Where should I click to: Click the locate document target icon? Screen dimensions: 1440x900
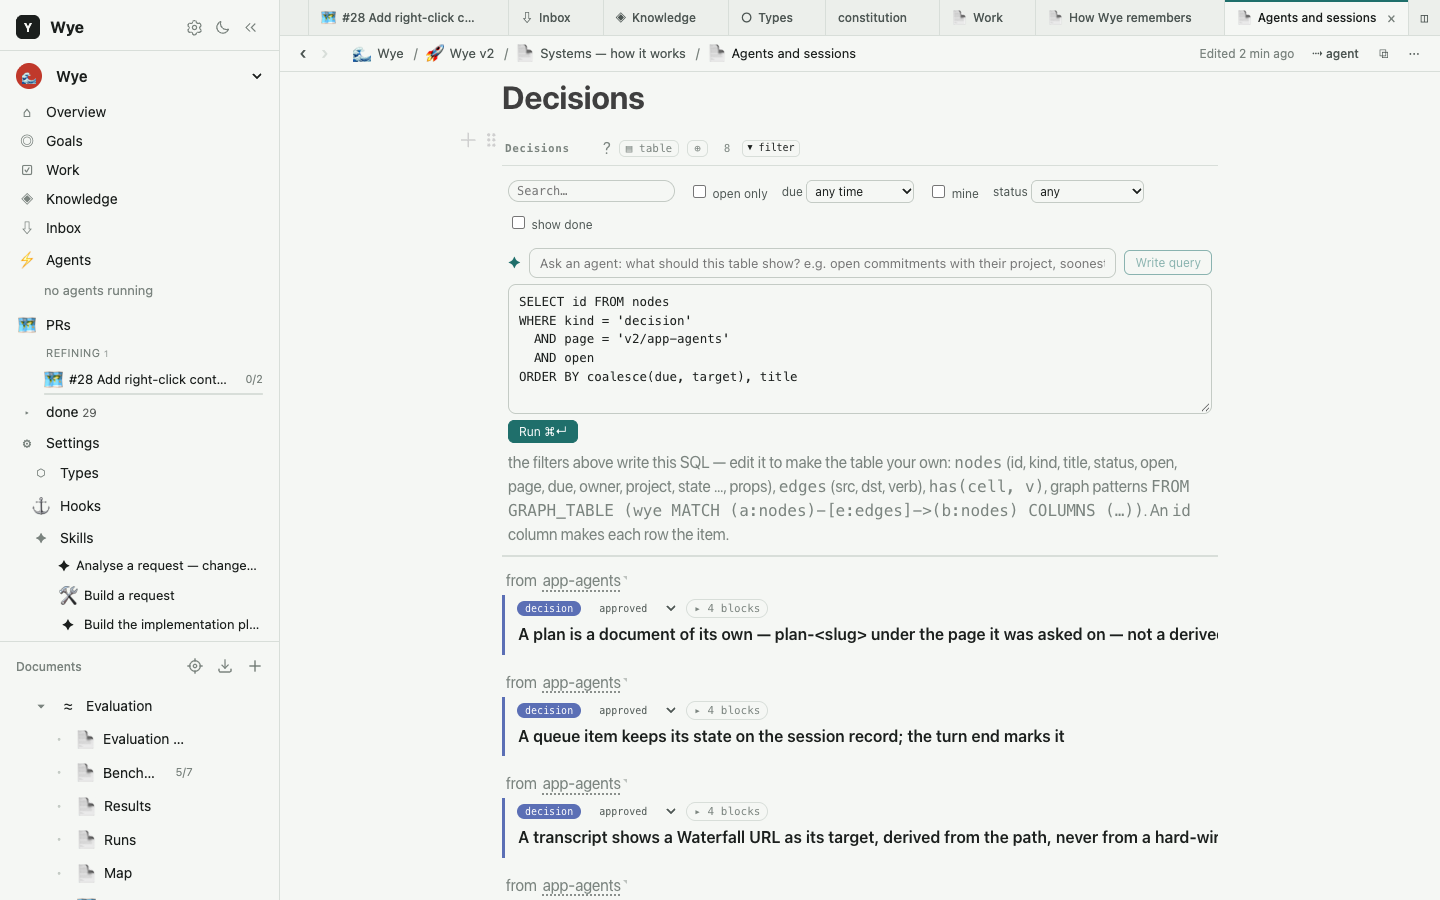[x=195, y=666]
